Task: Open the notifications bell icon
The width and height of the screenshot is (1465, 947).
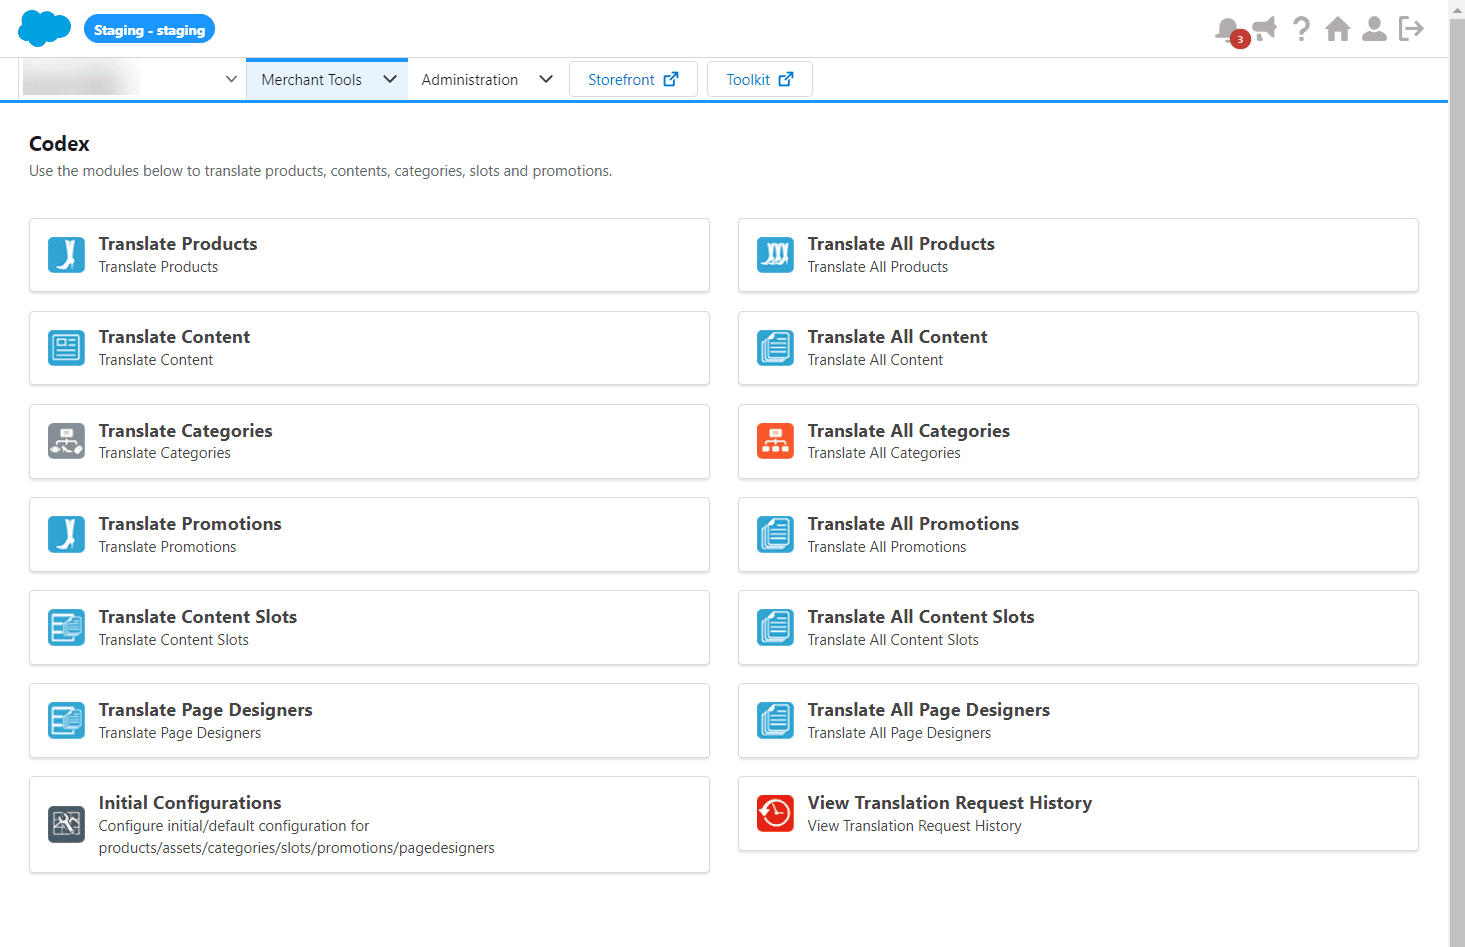Action: click(x=1227, y=30)
